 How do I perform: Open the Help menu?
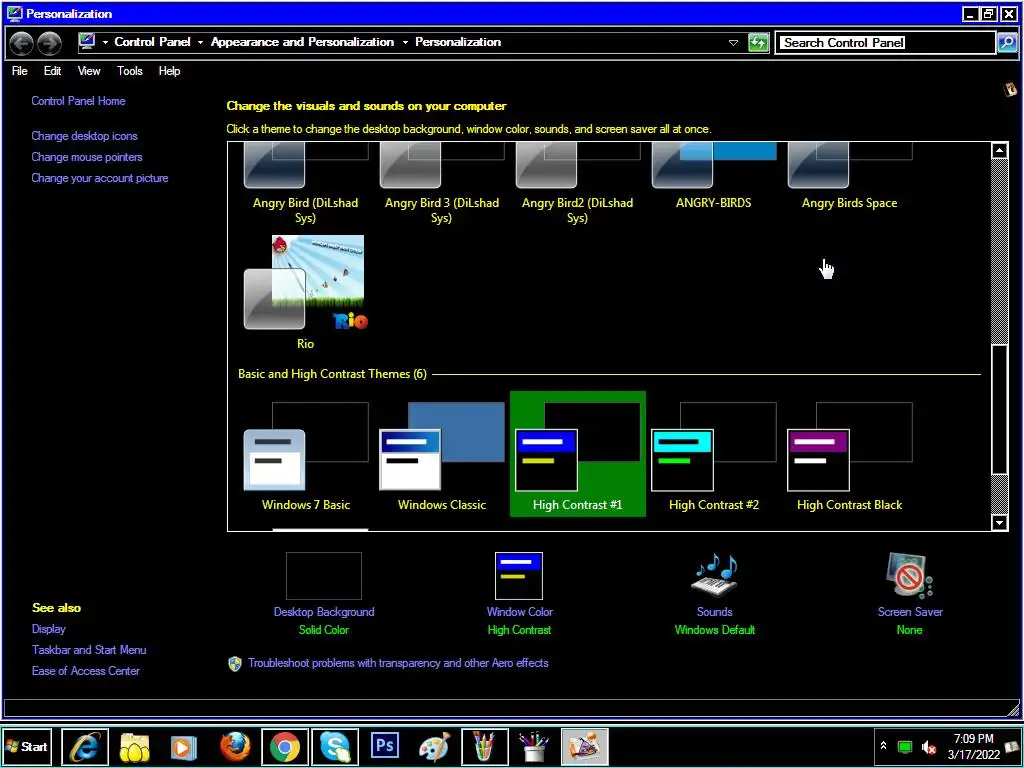click(x=169, y=71)
